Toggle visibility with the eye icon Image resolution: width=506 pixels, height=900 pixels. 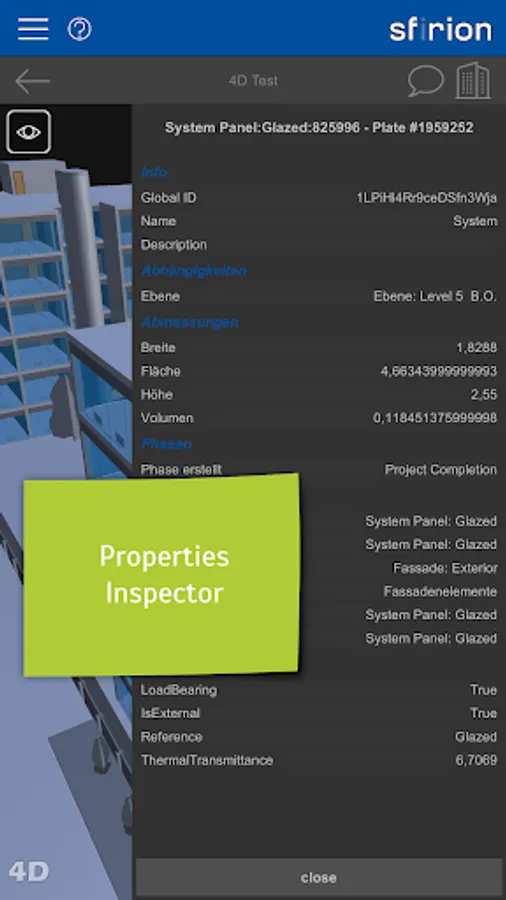29,132
